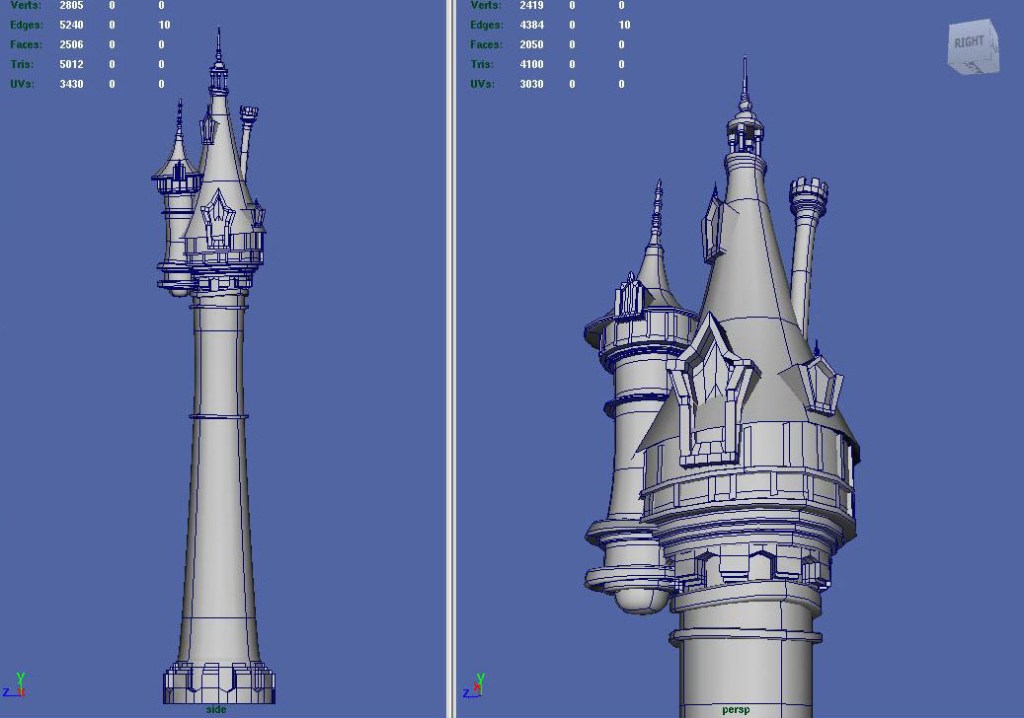Click the UVs value 3430 in side view
Image resolution: width=1024 pixels, height=718 pixels.
tap(71, 84)
